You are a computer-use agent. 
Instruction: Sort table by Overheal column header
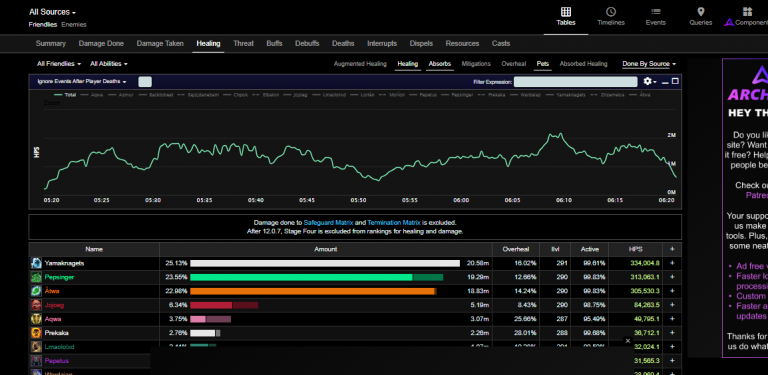(515, 249)
